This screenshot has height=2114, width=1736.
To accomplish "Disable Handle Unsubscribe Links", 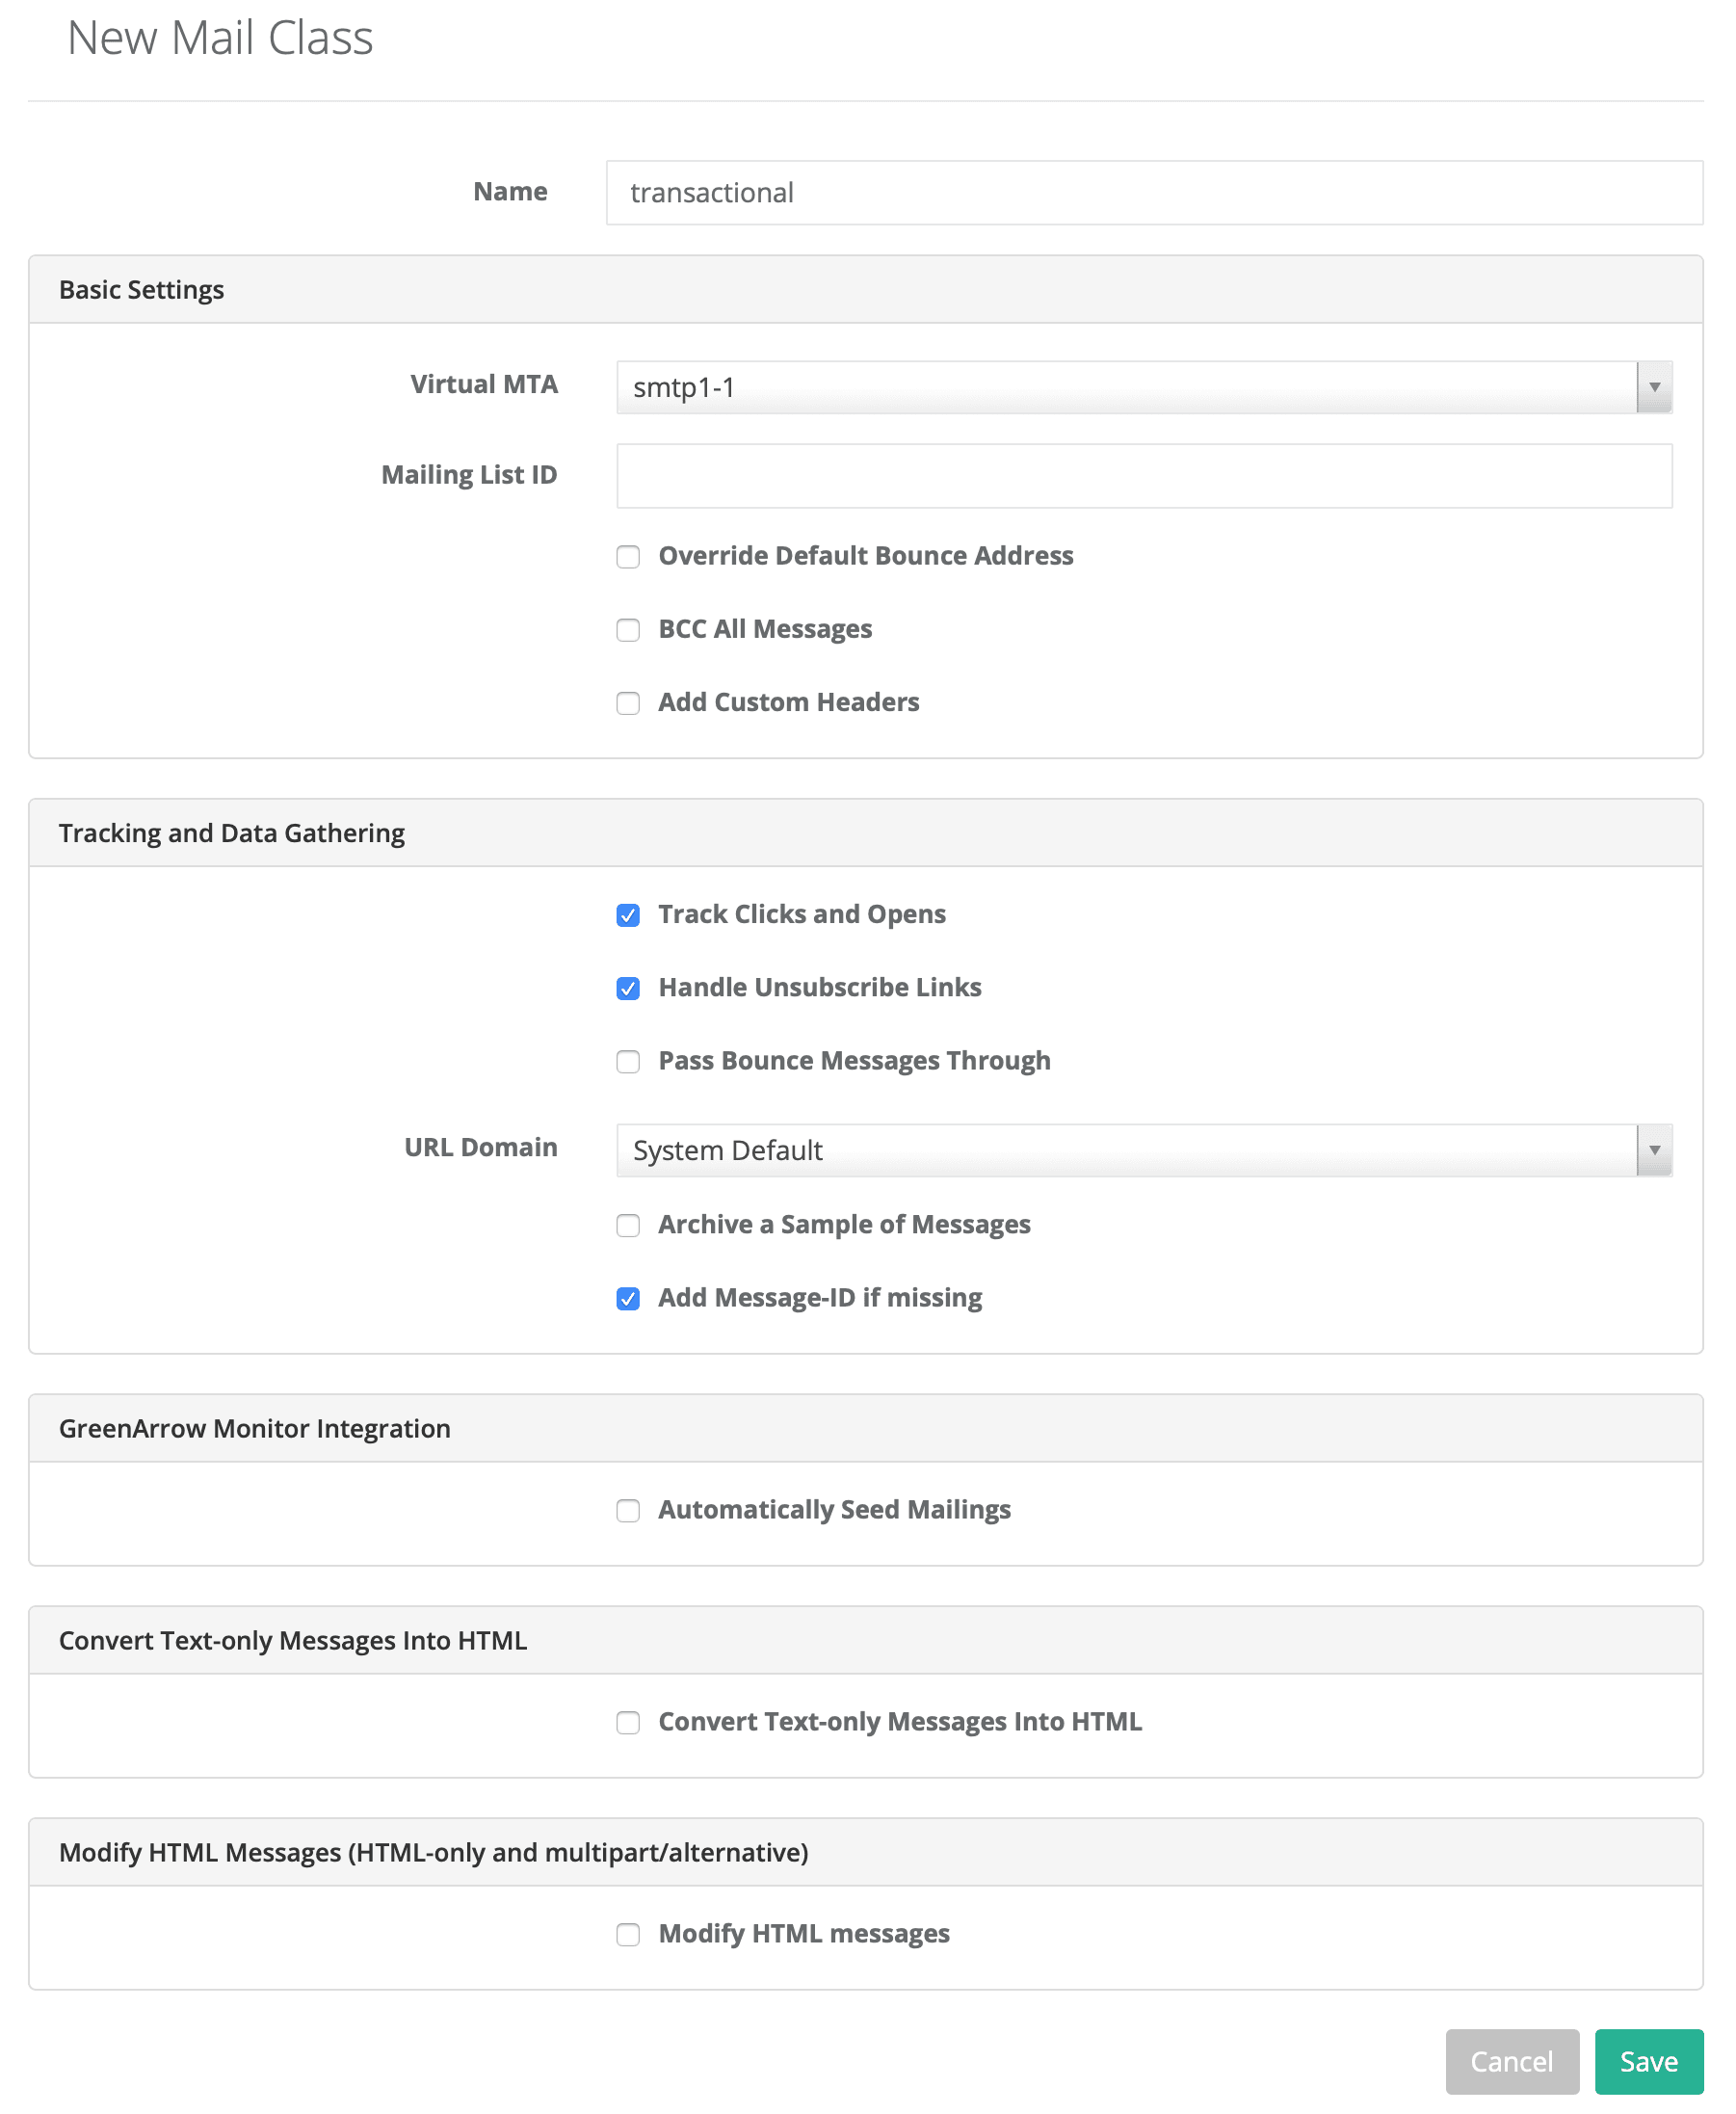I will click(628, 988).
